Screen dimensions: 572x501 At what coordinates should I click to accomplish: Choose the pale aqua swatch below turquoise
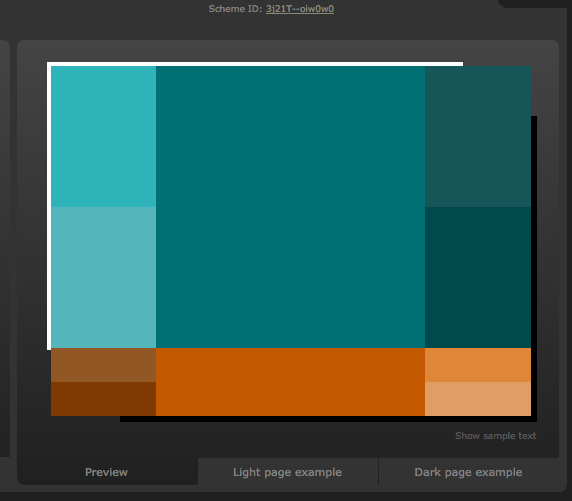(104, 277)
